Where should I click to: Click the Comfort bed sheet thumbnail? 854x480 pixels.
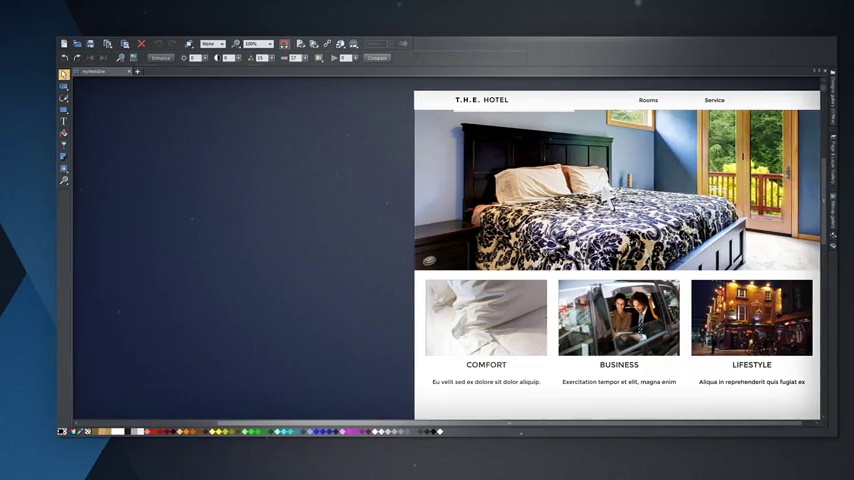(x=486, y=318)
